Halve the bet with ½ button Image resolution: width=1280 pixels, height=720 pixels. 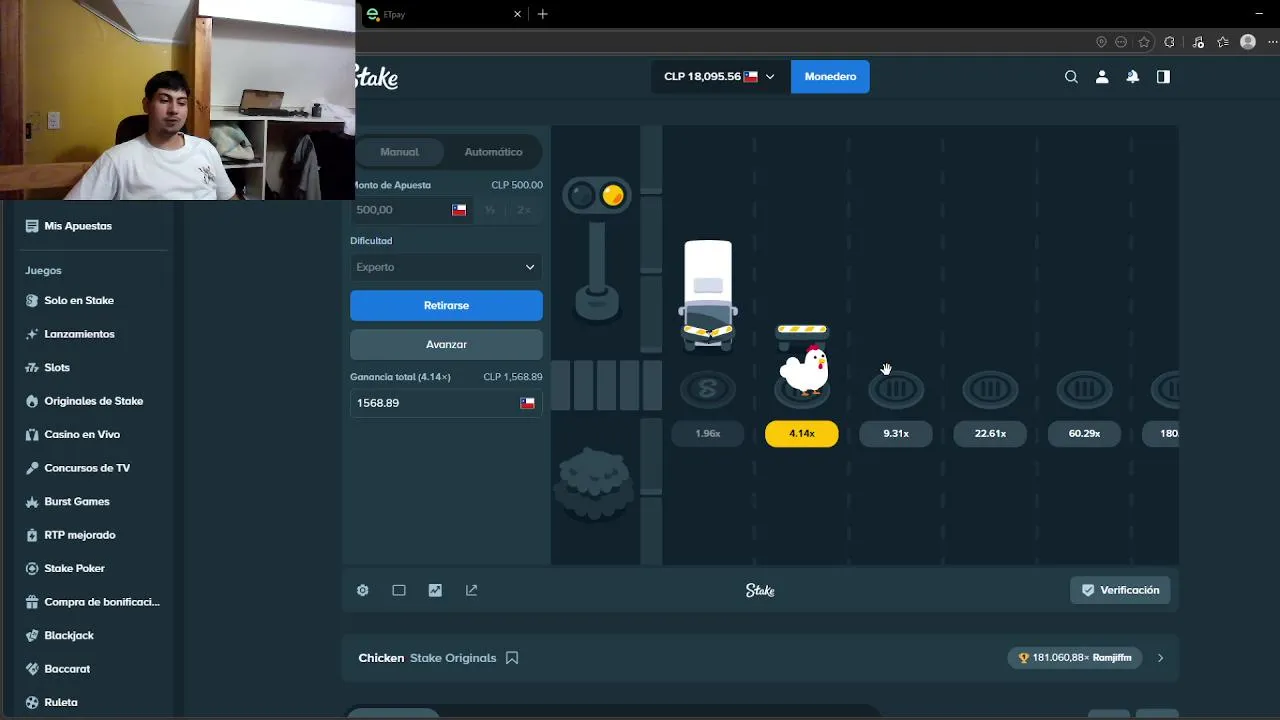tap(490, 210)
